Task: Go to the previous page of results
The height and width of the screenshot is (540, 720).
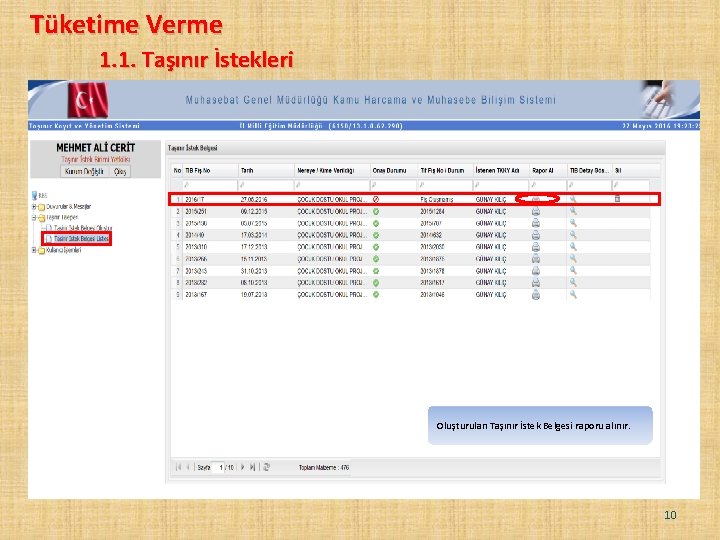Action: [188, 467]
